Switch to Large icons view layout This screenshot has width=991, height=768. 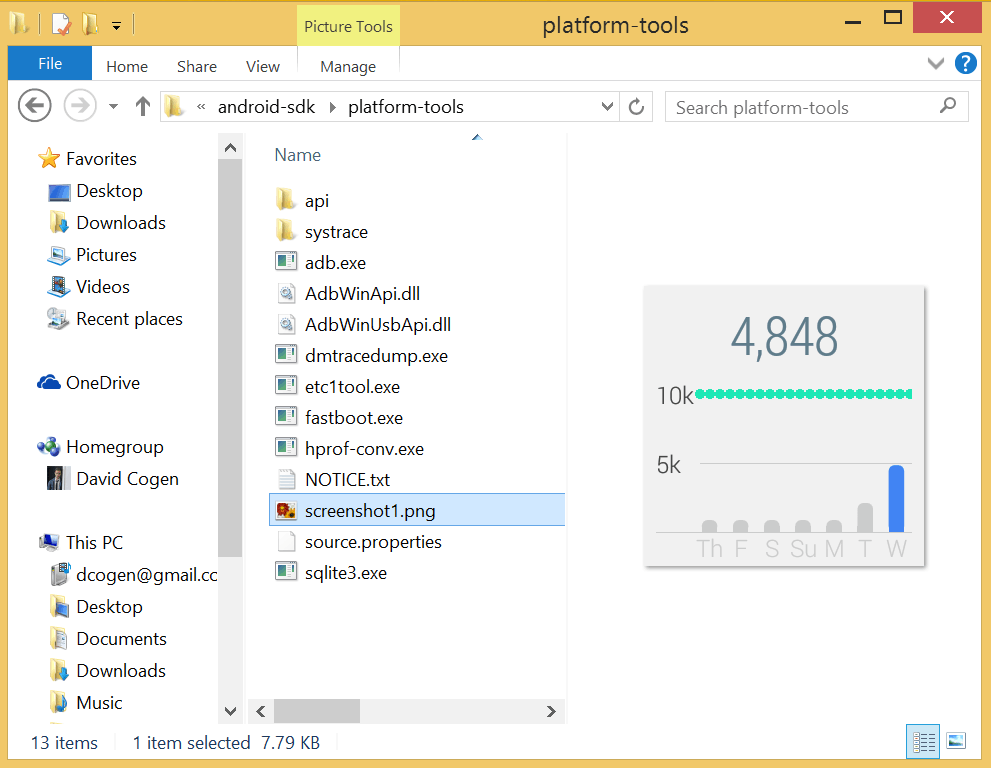coord(956,742)
